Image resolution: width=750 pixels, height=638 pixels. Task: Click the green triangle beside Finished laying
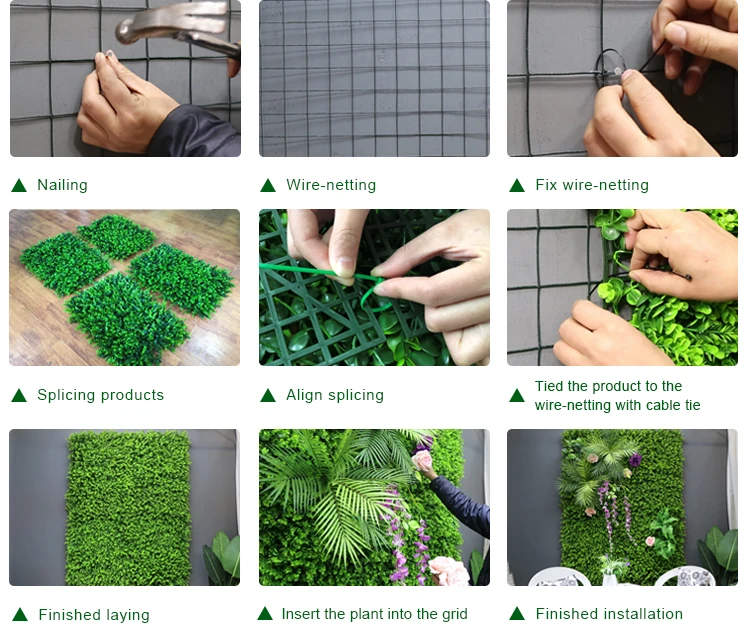(x=20, y=615)
